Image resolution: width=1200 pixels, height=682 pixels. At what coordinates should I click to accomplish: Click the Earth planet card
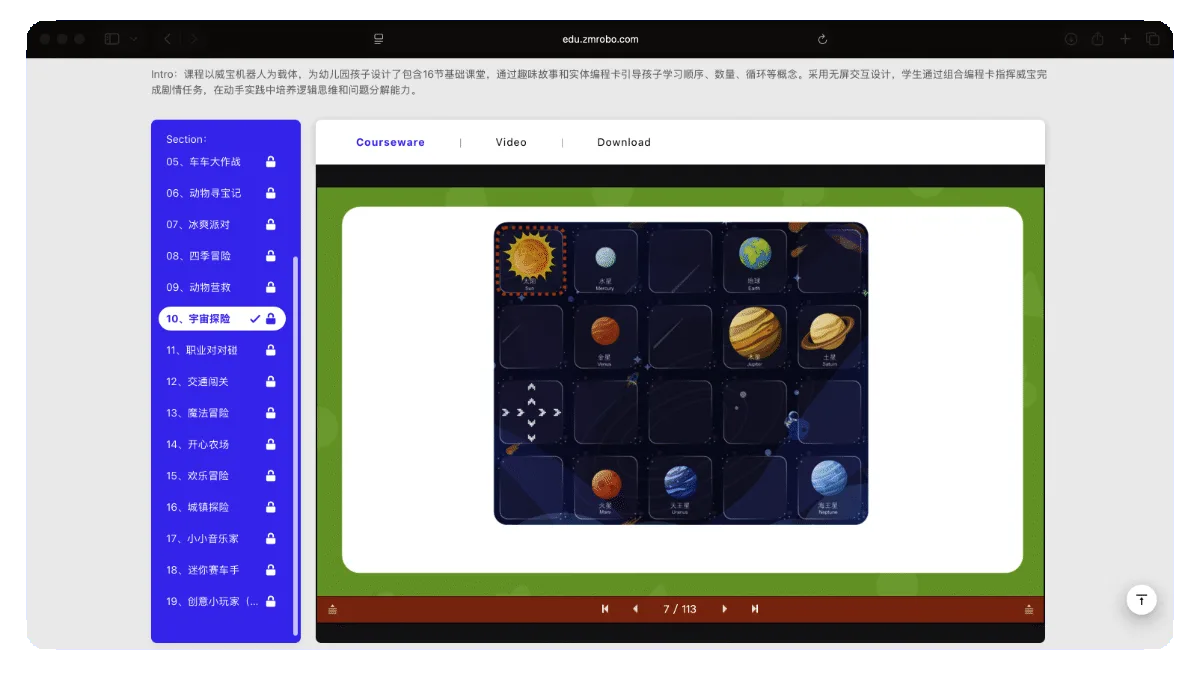[x=755, y=260]
